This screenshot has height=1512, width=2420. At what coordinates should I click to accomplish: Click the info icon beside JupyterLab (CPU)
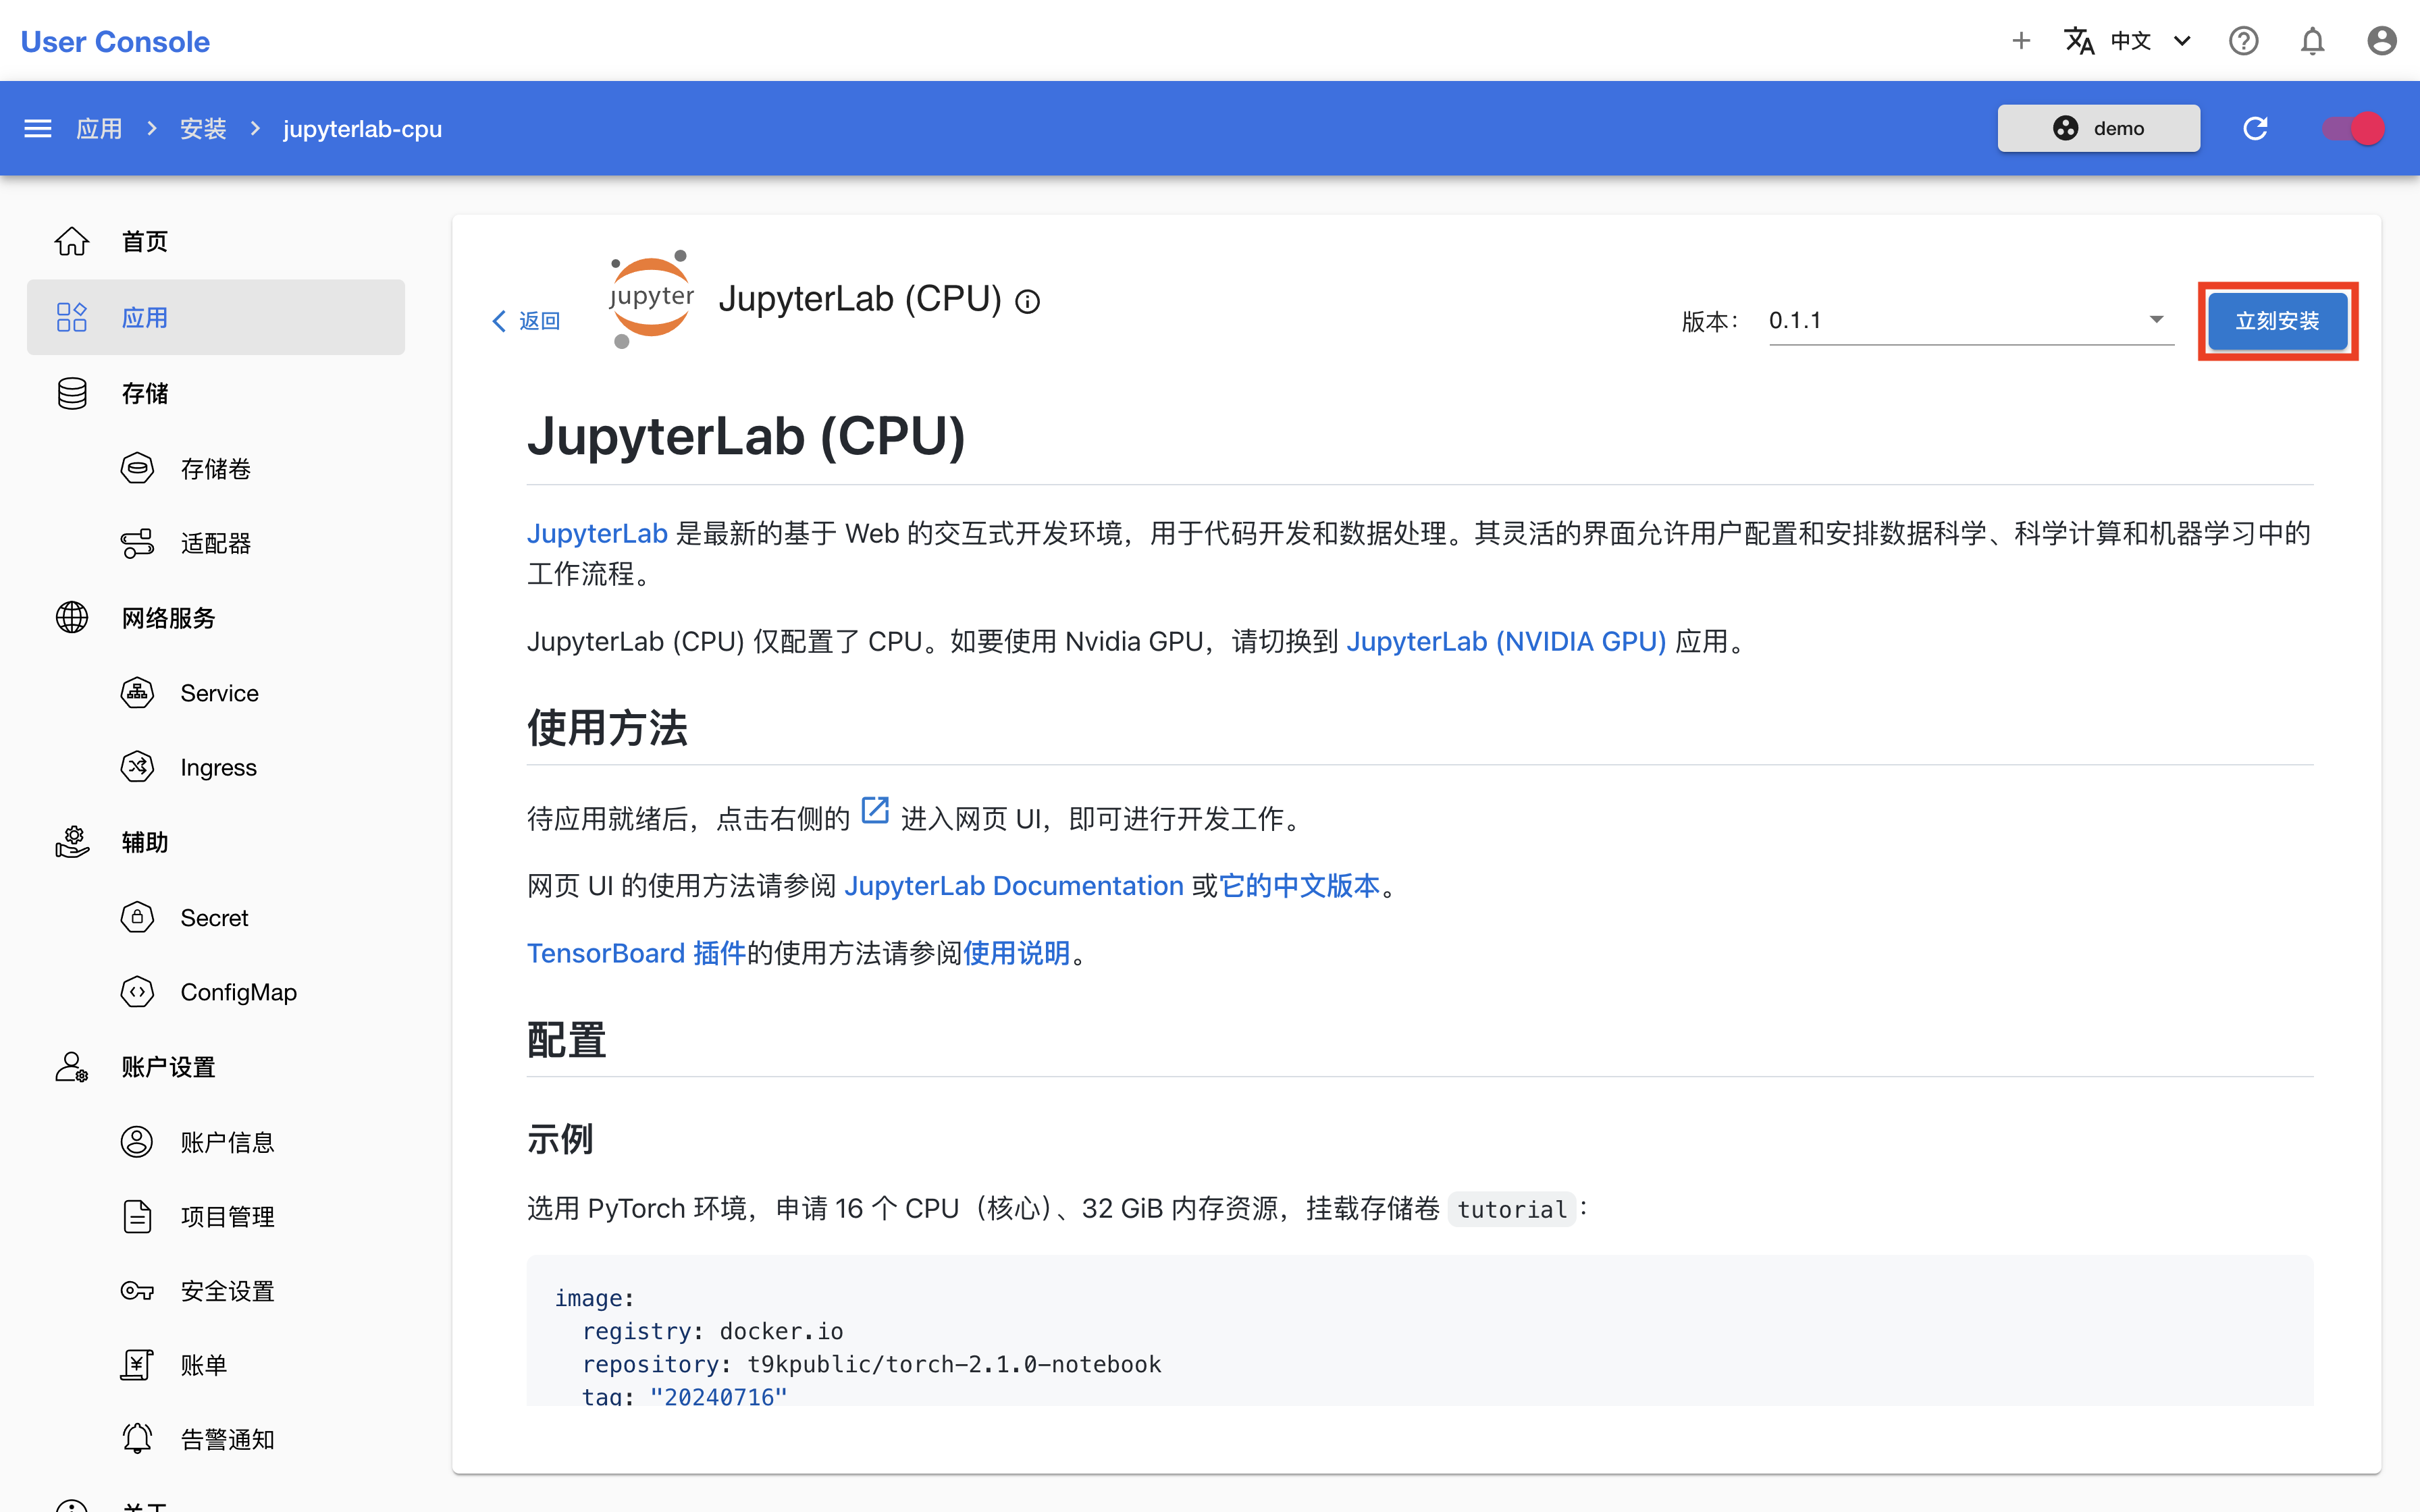1027,301
